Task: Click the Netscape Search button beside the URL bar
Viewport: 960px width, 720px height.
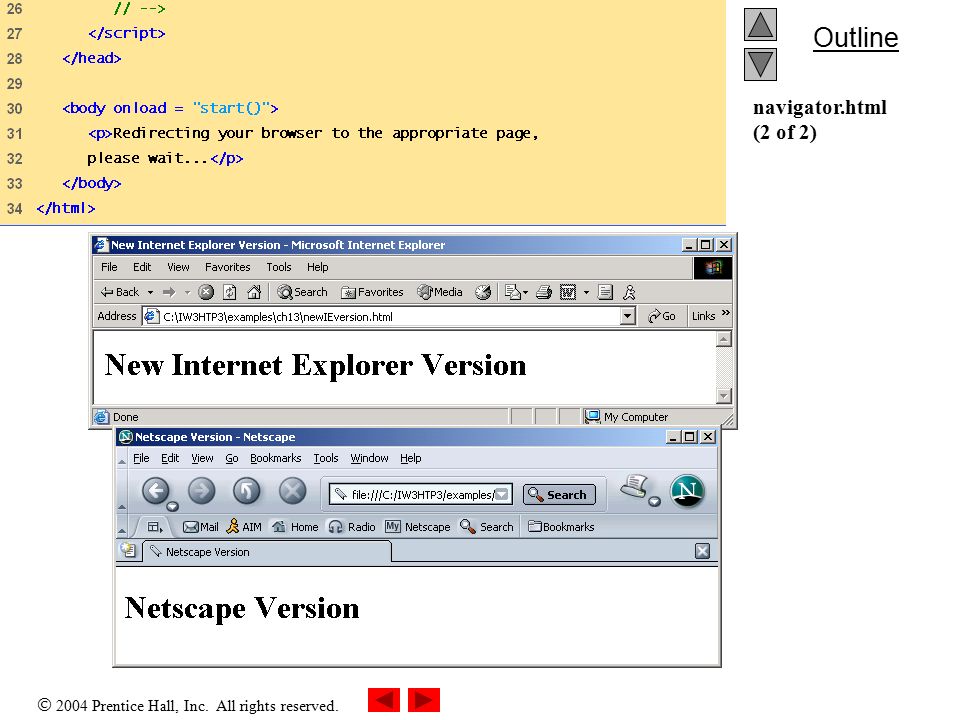Action: [559, 495]
